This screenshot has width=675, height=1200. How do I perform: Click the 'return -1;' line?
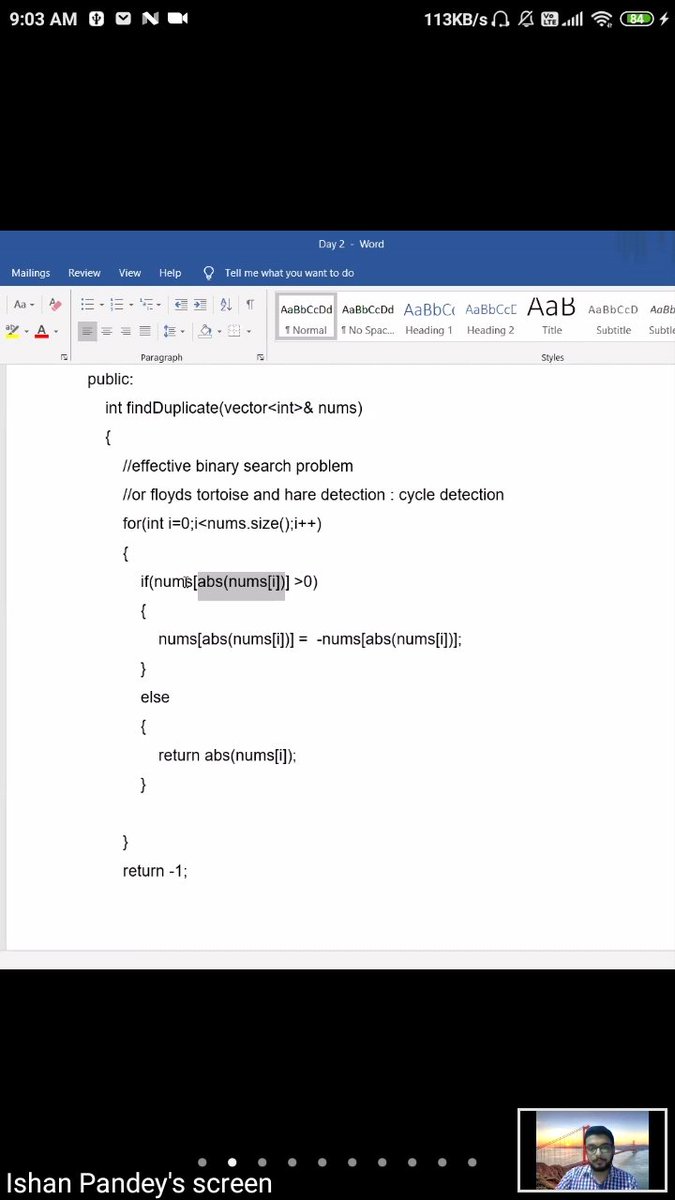pyautogui.click(x=155, y=871)
